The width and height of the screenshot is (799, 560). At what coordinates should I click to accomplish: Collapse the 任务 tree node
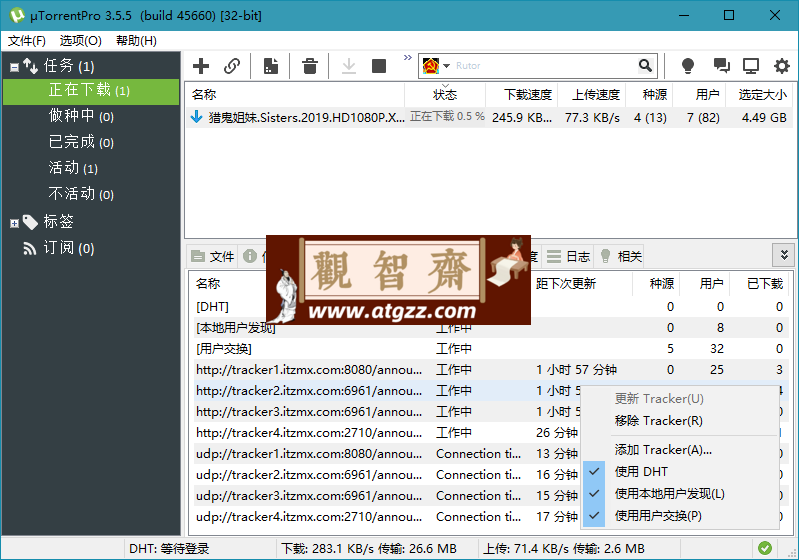[14, 67]
